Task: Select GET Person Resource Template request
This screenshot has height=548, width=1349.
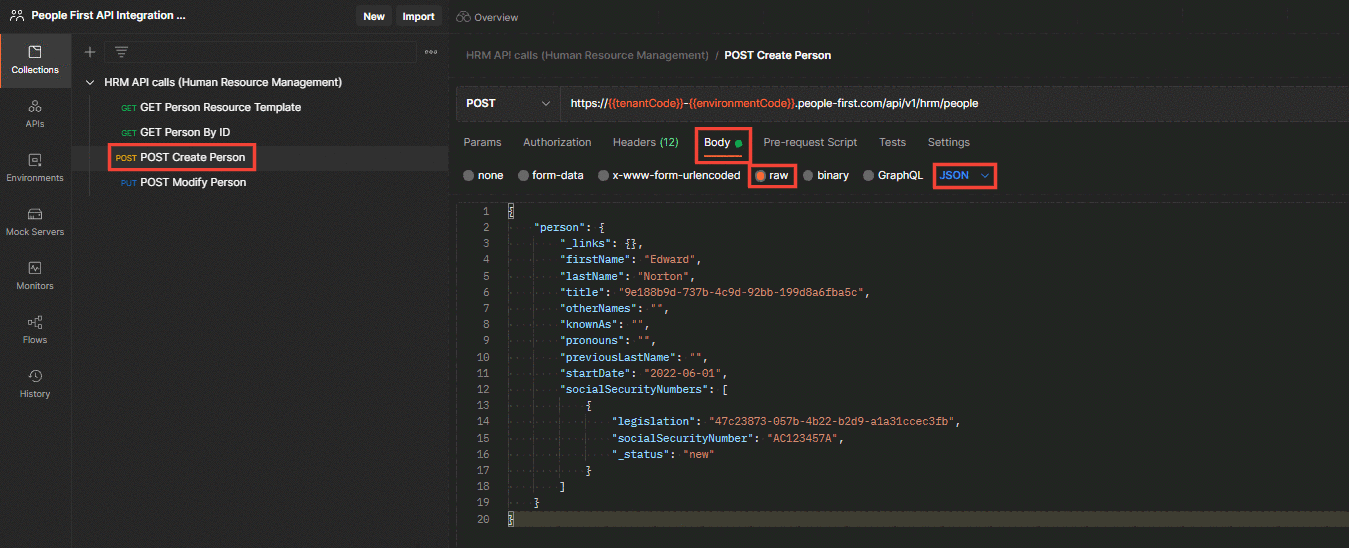Action: coord(220,107)
